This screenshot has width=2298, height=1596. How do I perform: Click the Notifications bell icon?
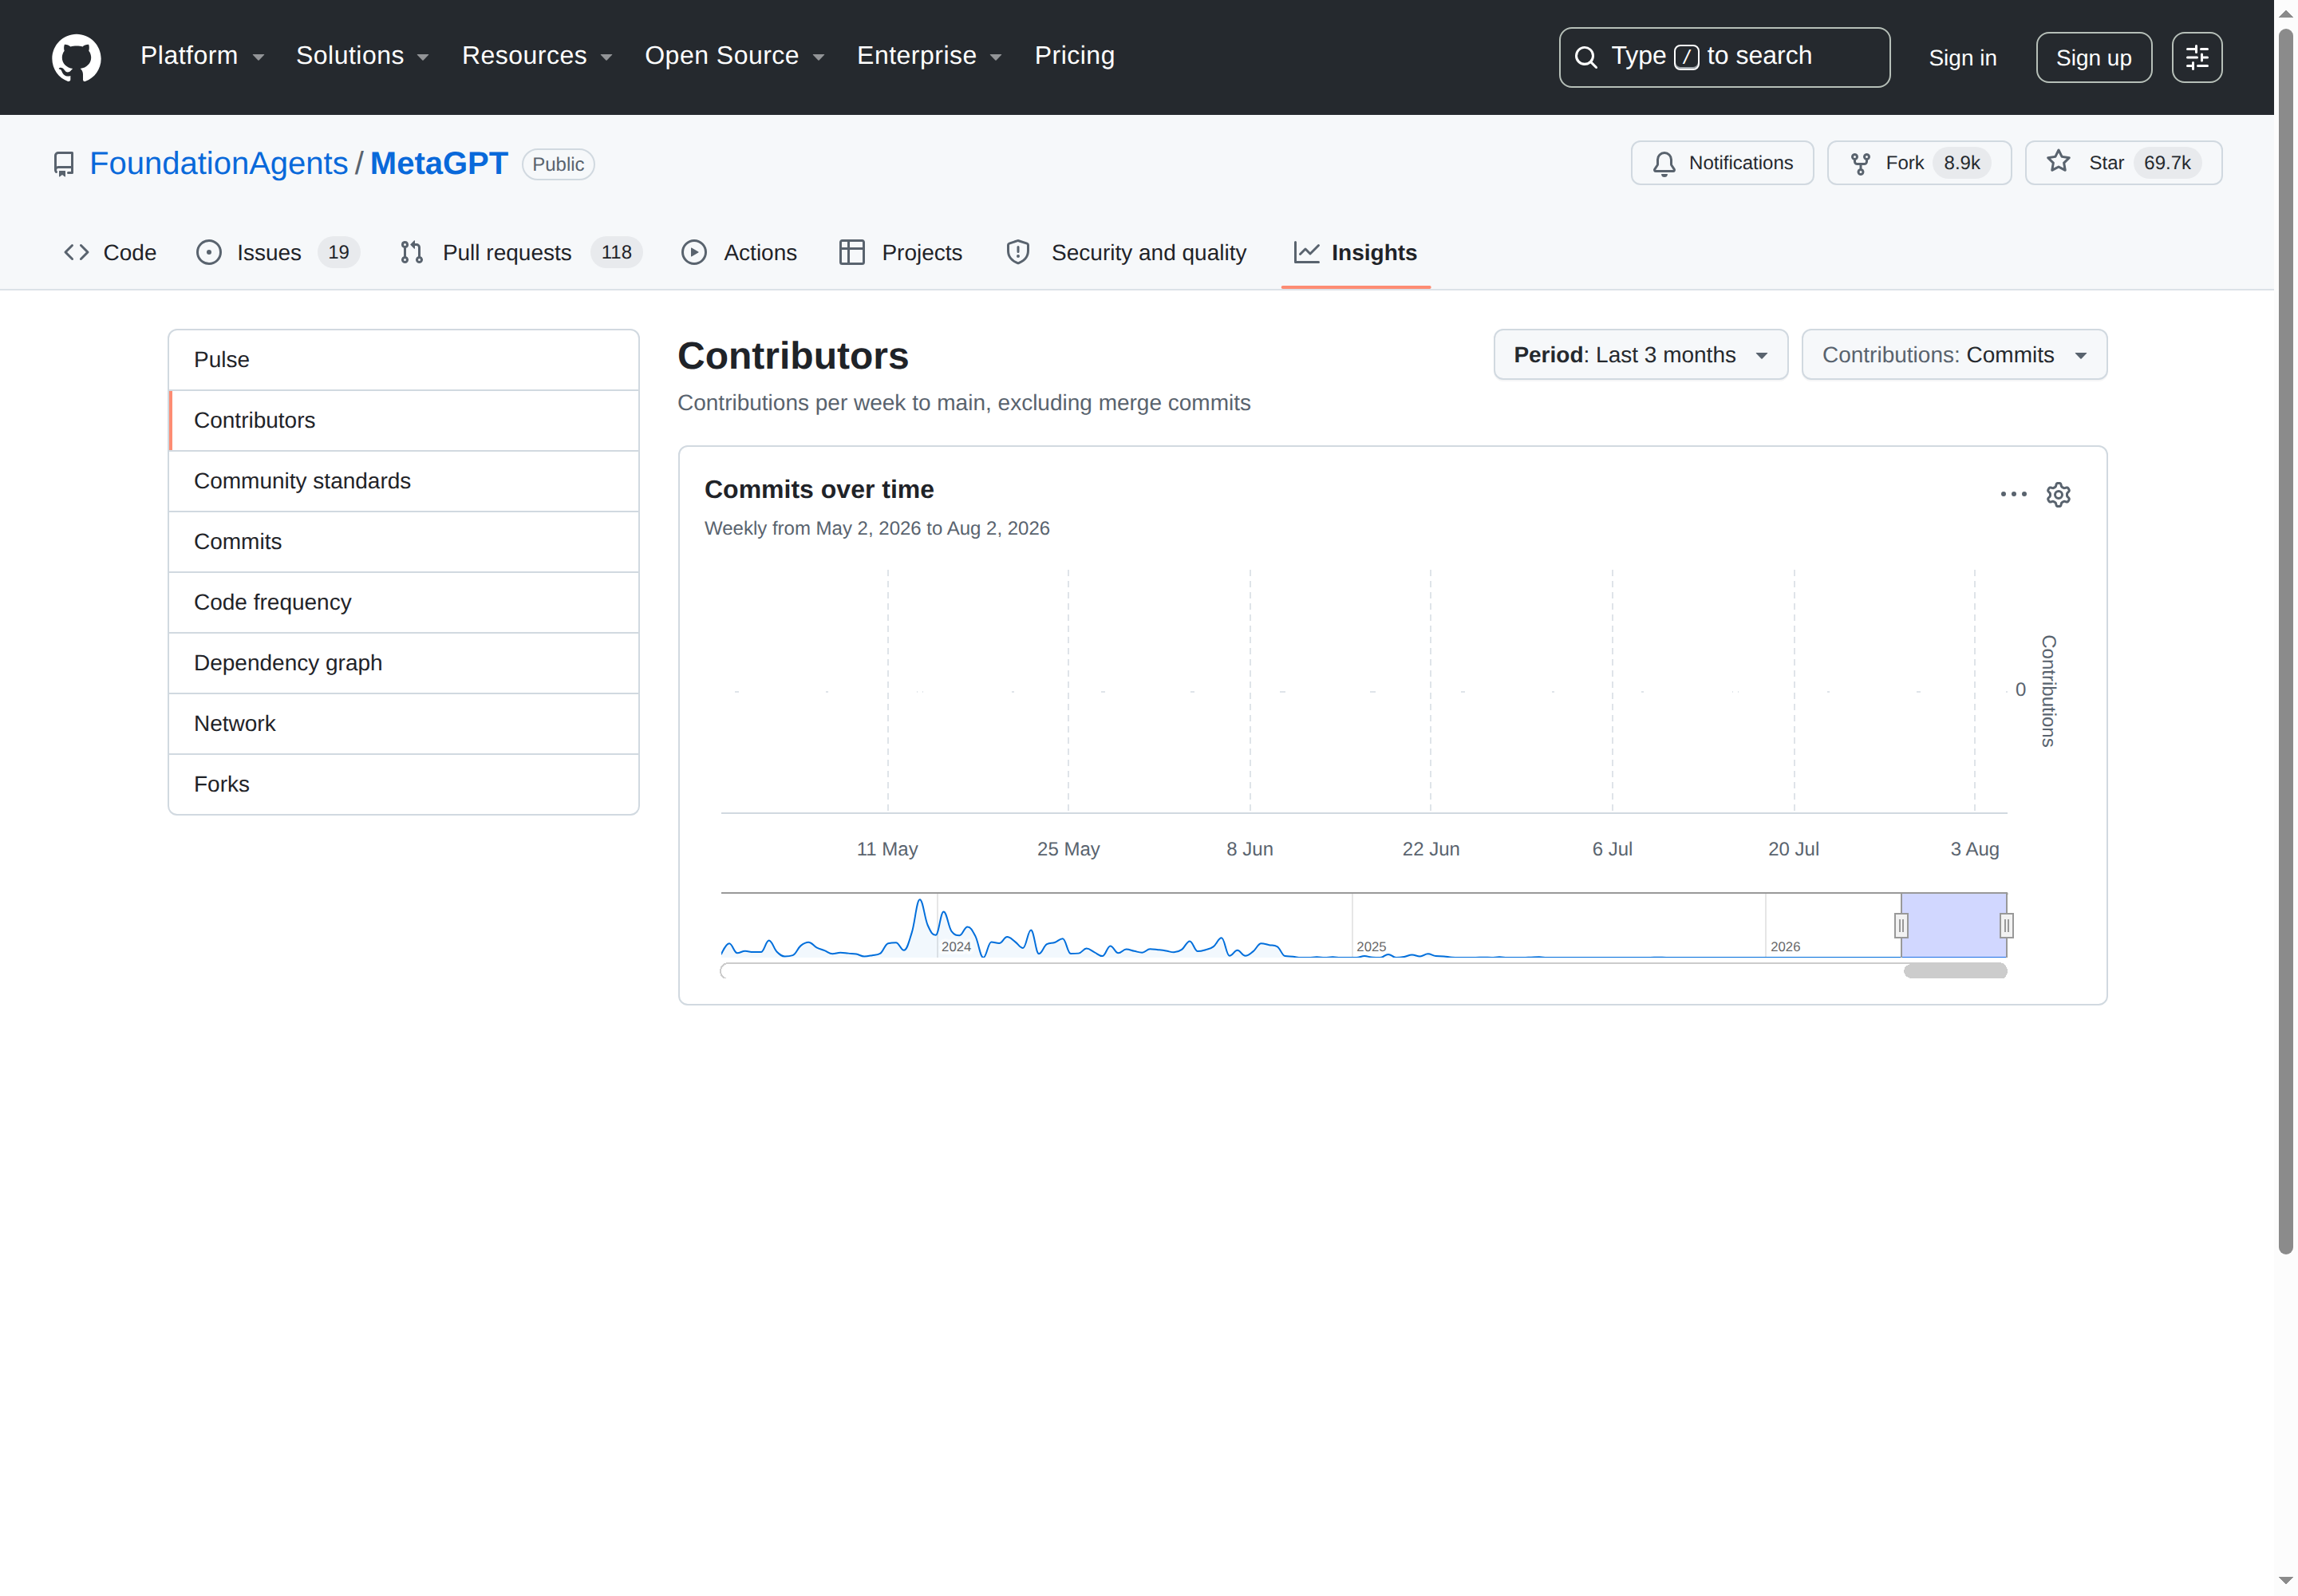pos(1663,163)
